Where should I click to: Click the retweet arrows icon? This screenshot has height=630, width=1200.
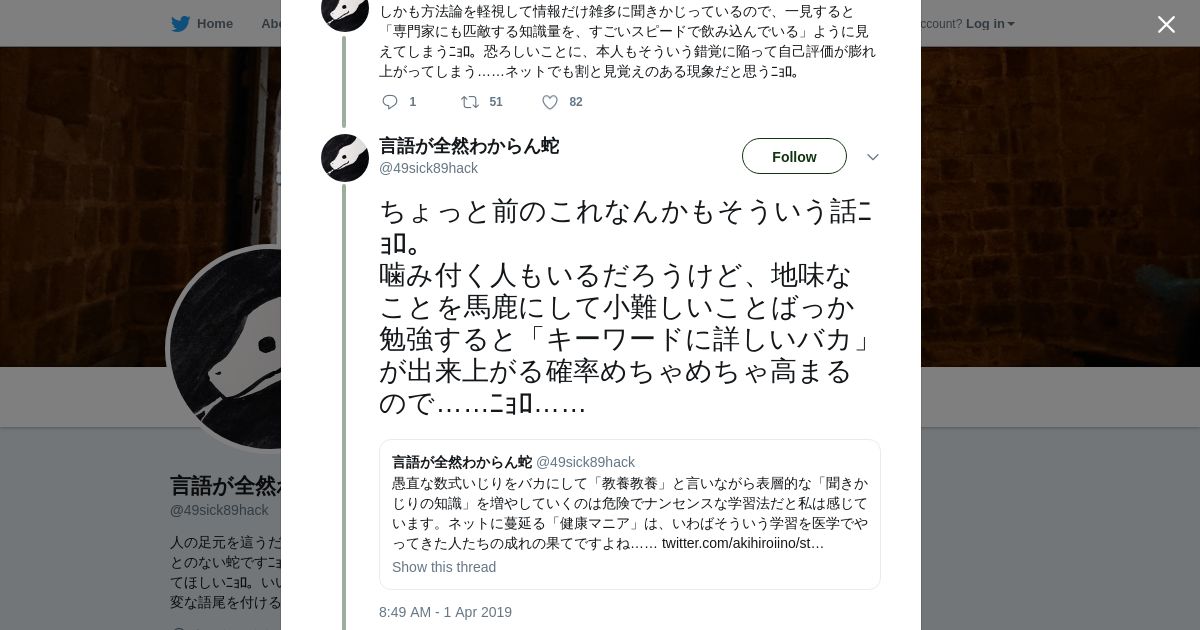coord(469,102)
